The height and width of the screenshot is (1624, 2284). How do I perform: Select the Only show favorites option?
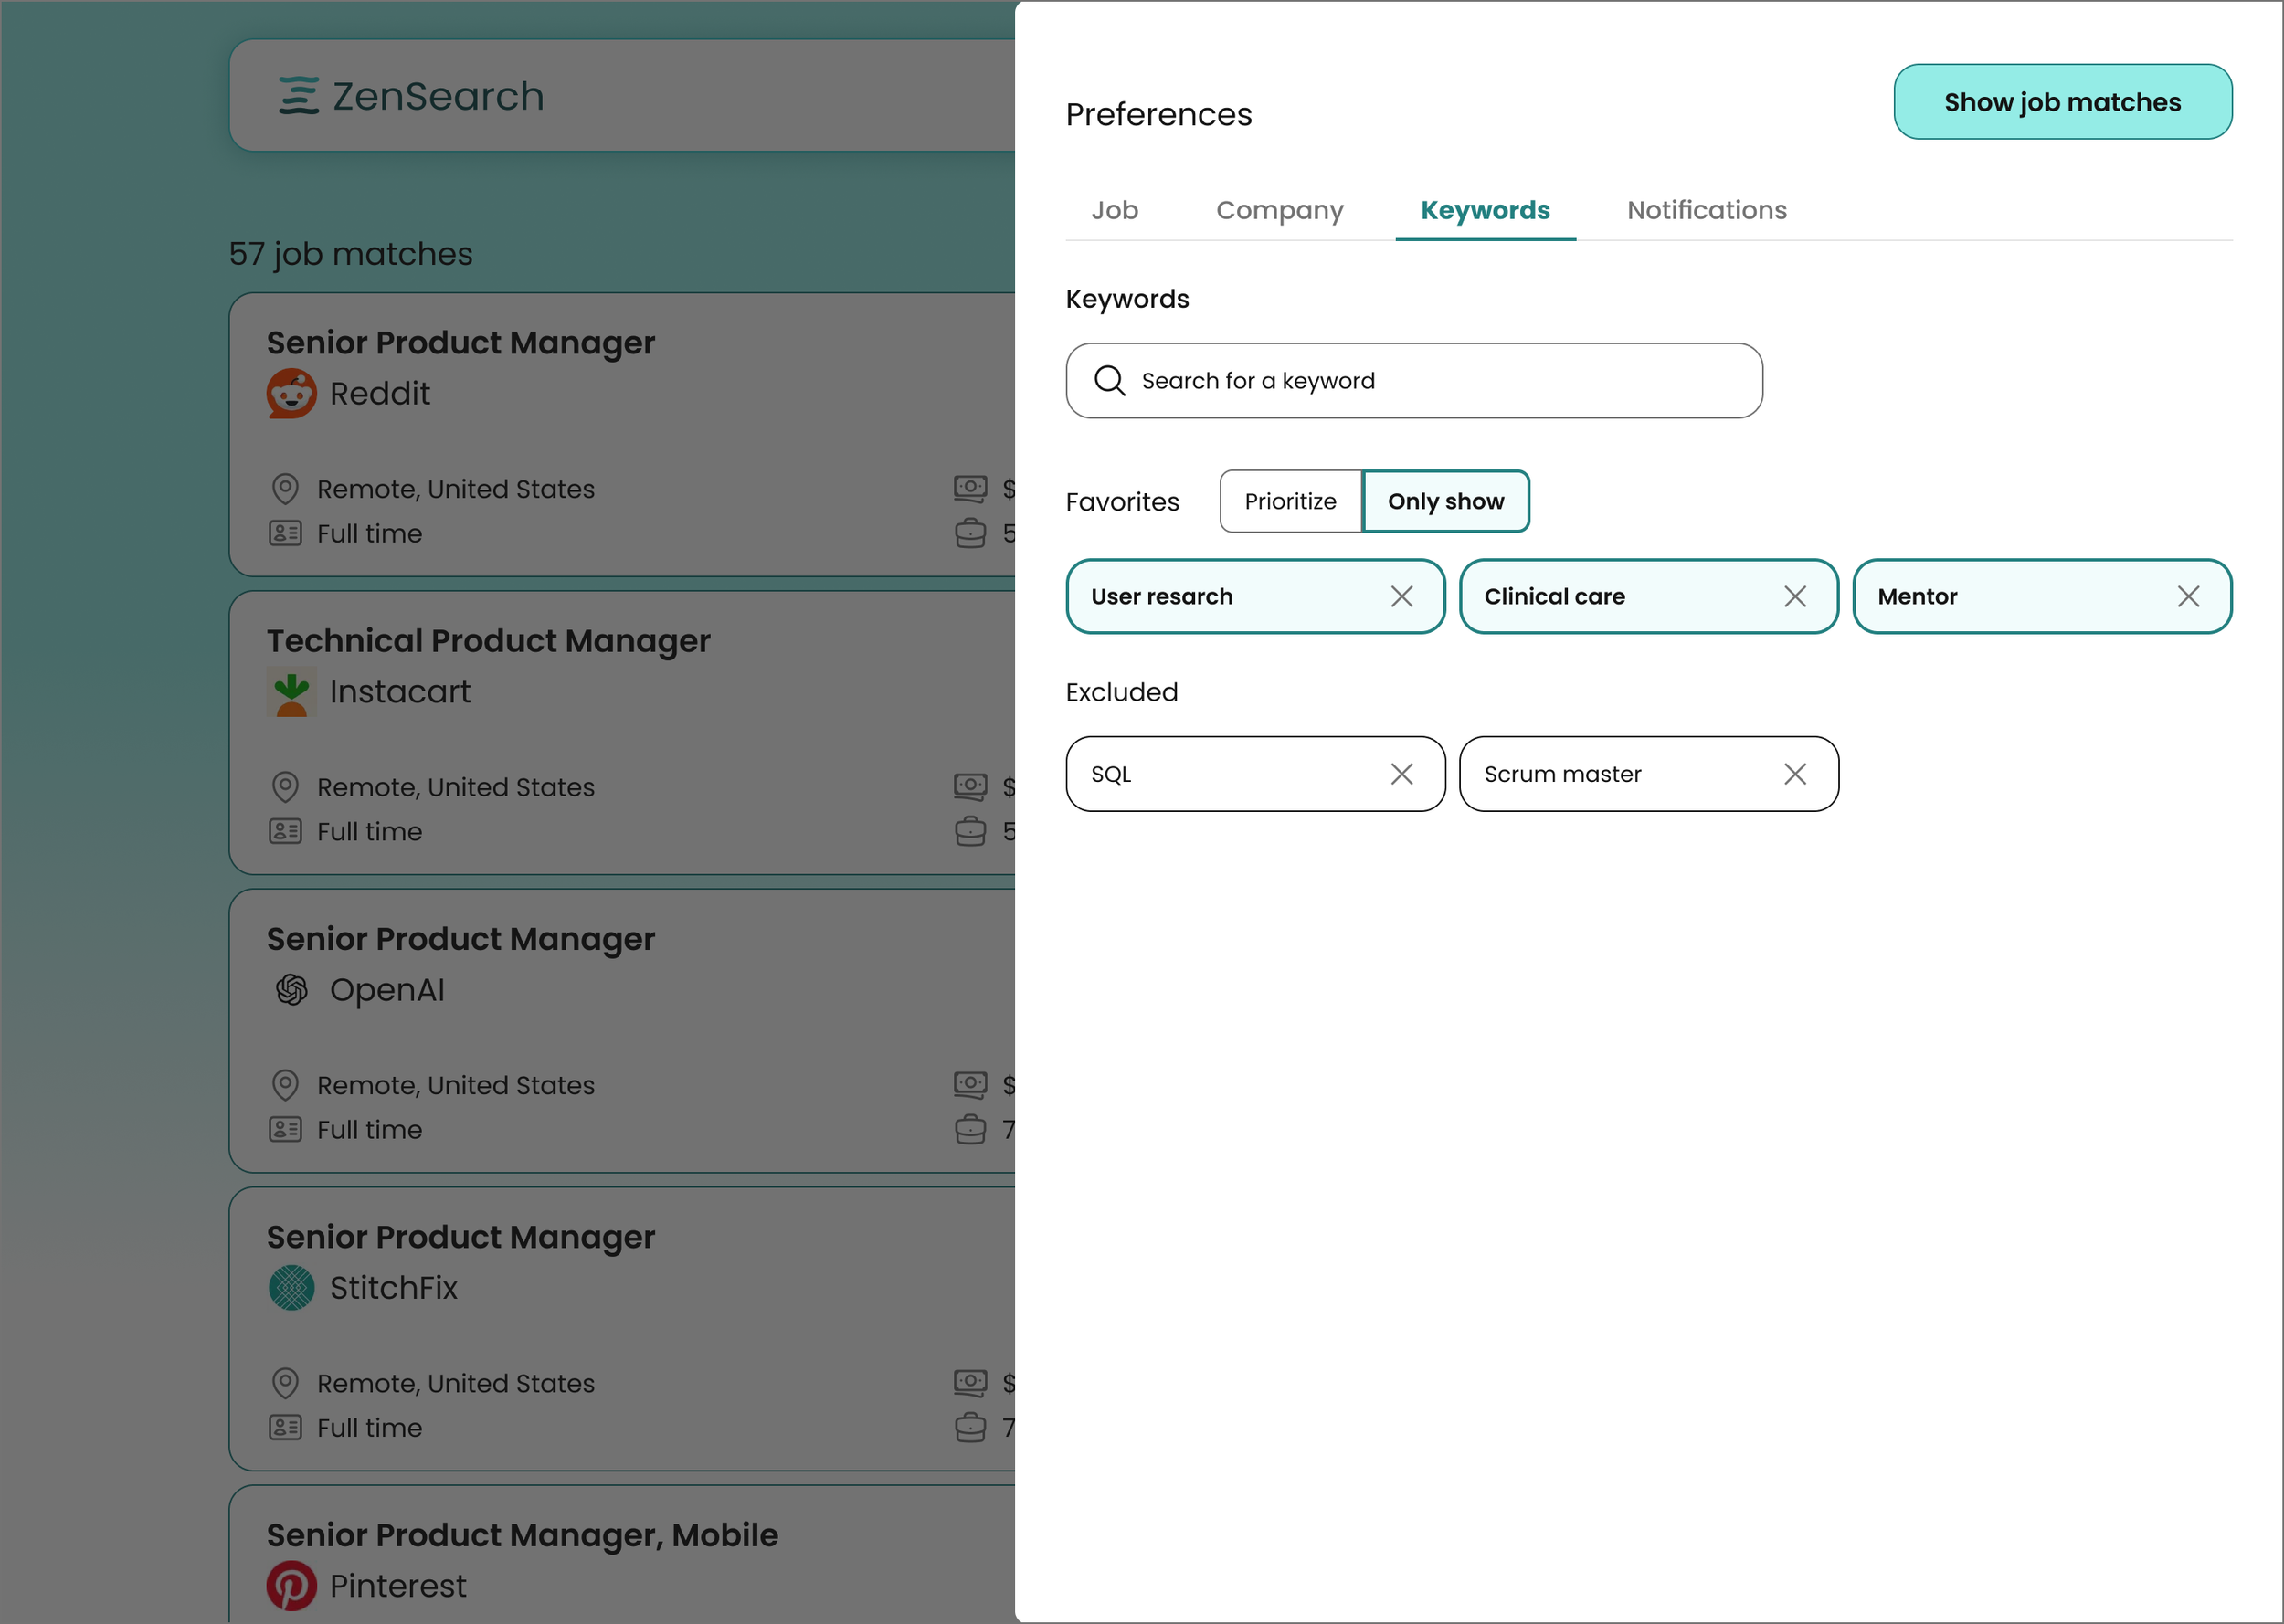tap(1445, 501)
